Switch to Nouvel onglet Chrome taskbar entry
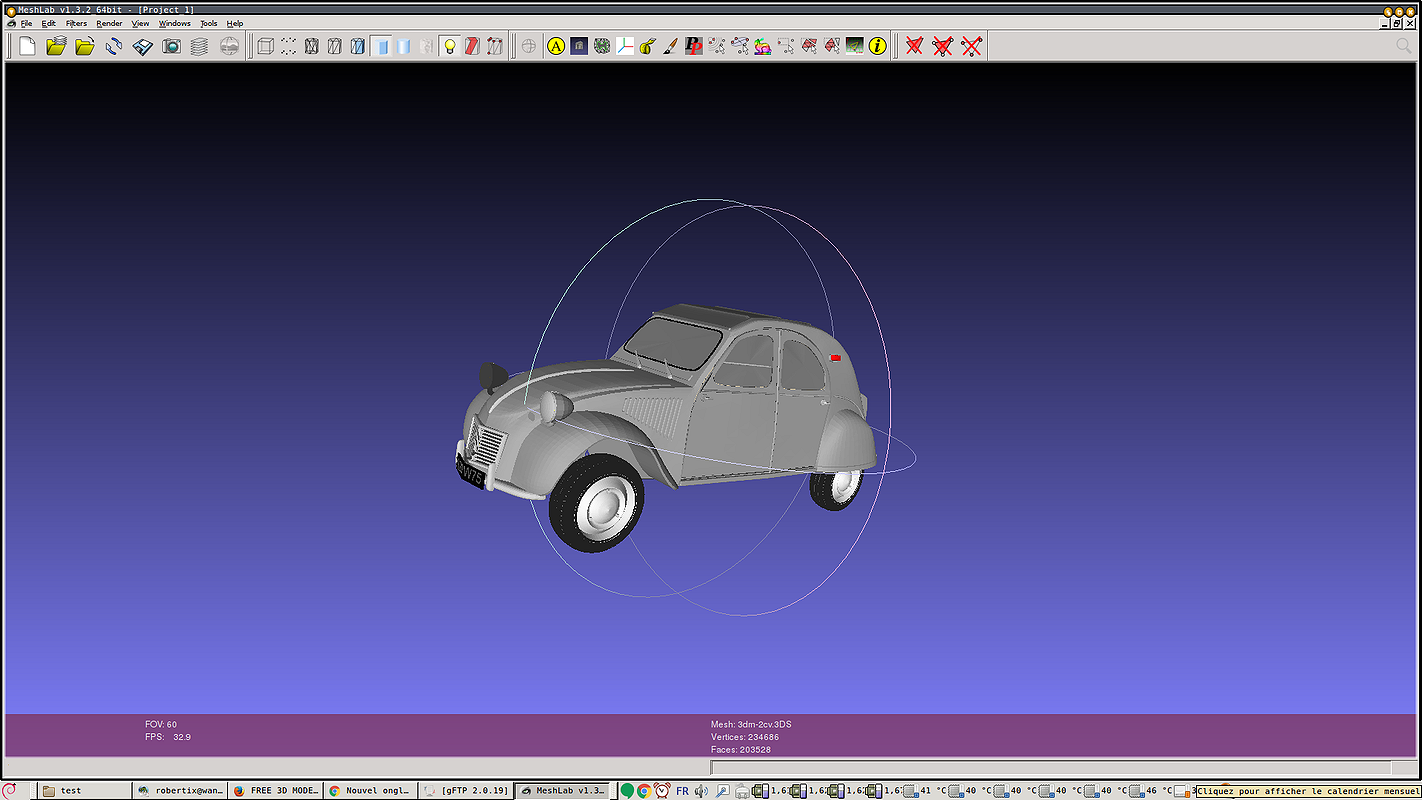Screen dimensions: 1422x800 tap(369, 790)
